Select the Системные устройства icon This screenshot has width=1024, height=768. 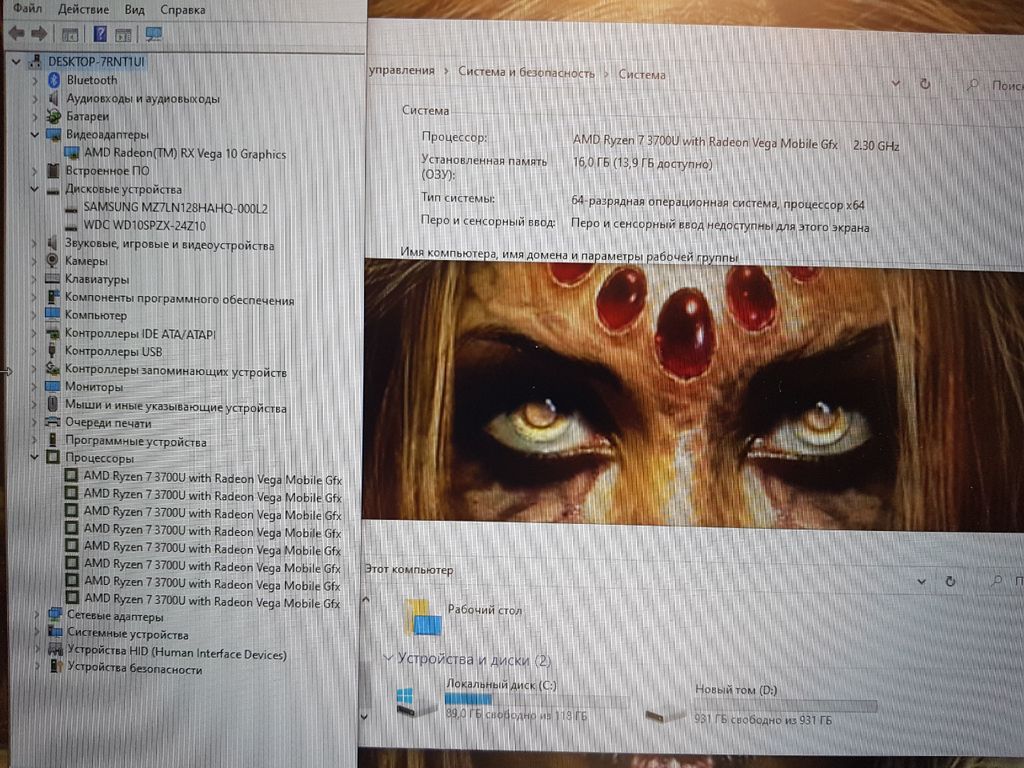[56, 632]
